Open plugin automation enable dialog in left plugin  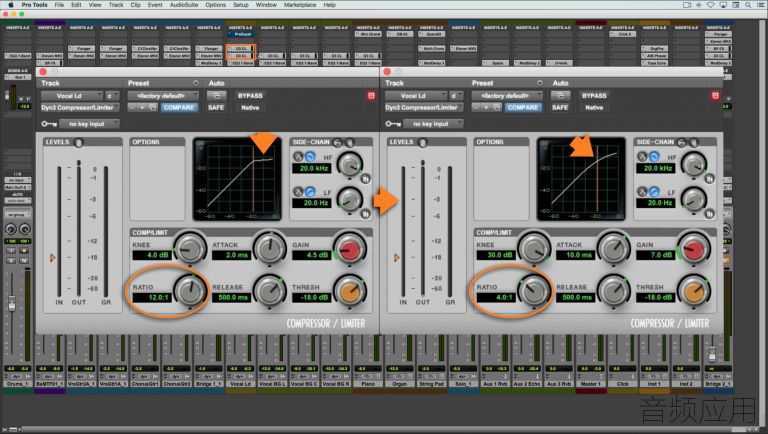point(216,96)
